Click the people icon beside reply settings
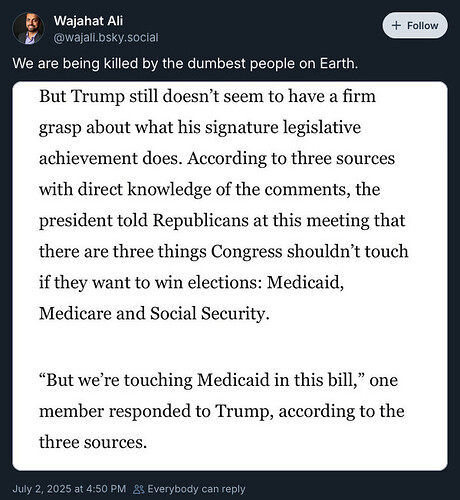 (x=139, y=489)
